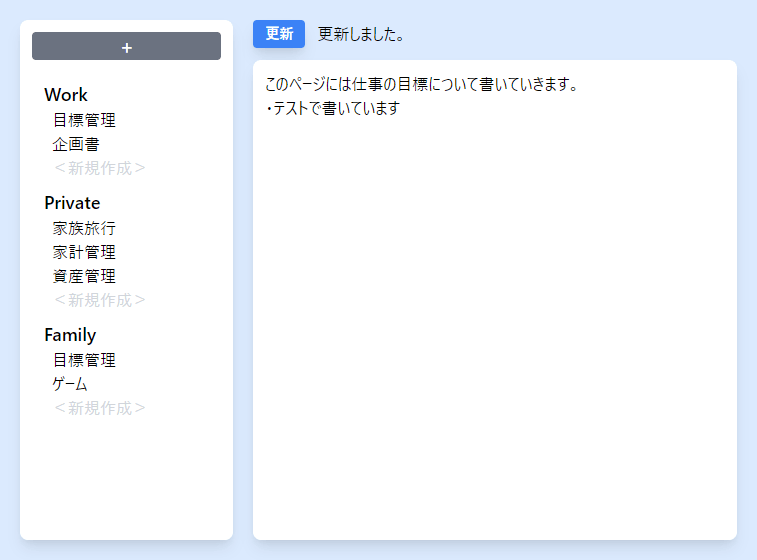This screenshot has height=560, width=757.
Task: Click the blue 更新 button
Action: [x=279, y=34]
